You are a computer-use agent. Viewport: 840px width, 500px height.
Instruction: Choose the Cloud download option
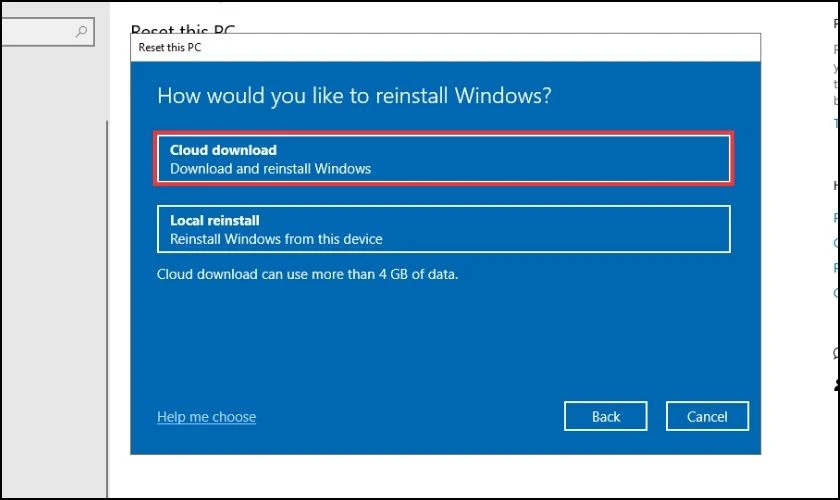pyautogui.click(x=444, y=159)
